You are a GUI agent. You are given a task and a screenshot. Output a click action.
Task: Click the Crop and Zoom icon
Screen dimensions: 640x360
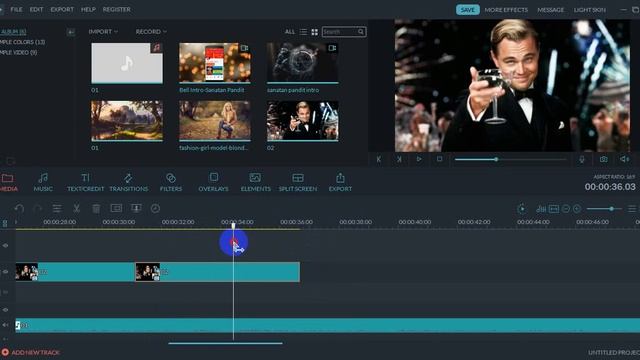pos(116,208)
